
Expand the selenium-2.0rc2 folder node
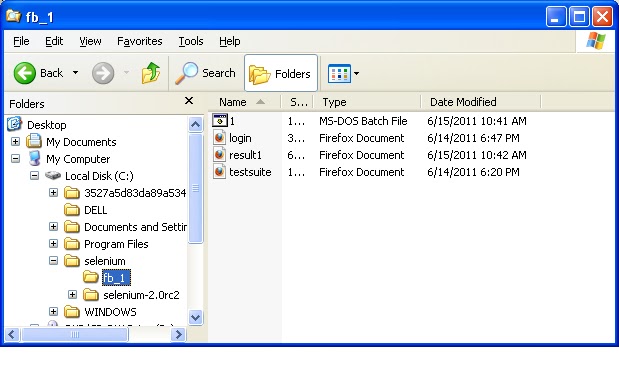point(73,294)
